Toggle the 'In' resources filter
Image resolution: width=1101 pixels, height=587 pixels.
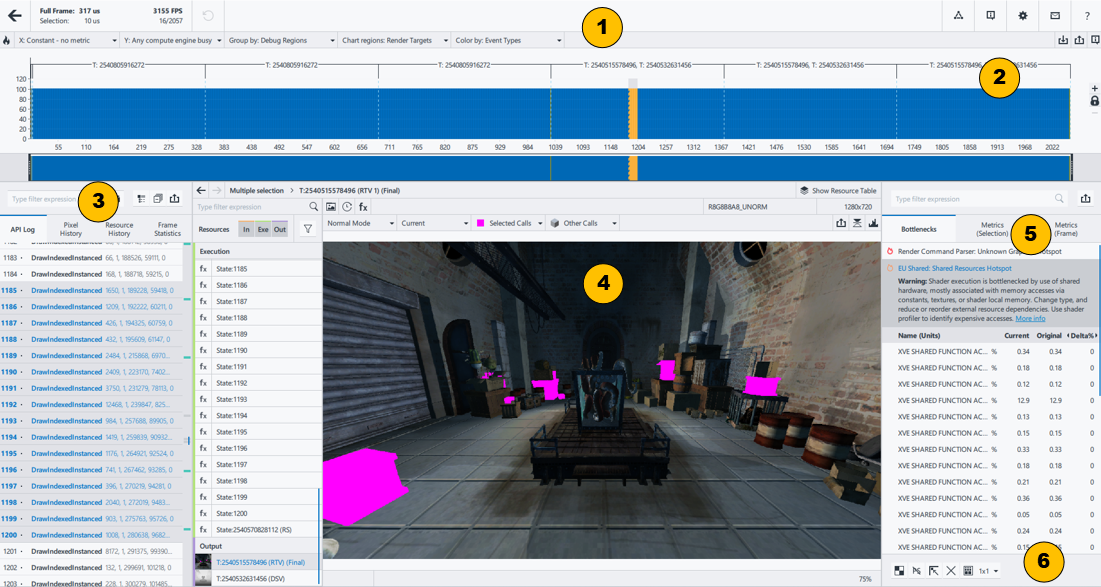click(x=246, y=229)
